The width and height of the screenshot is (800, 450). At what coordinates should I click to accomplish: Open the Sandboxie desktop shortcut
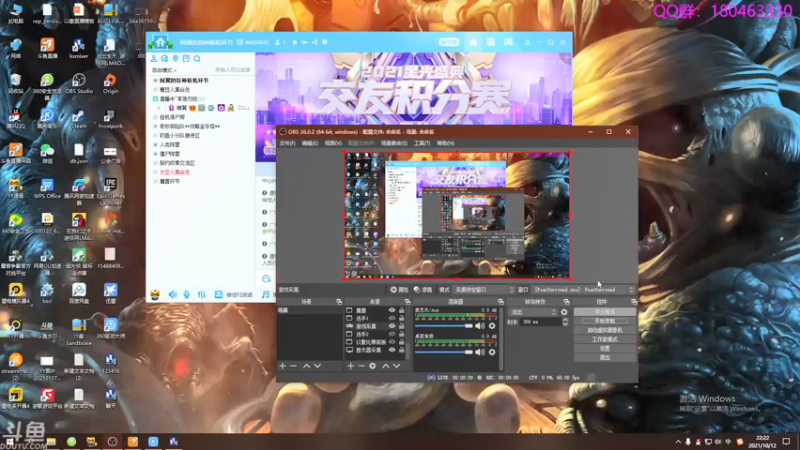pos(79,332)
